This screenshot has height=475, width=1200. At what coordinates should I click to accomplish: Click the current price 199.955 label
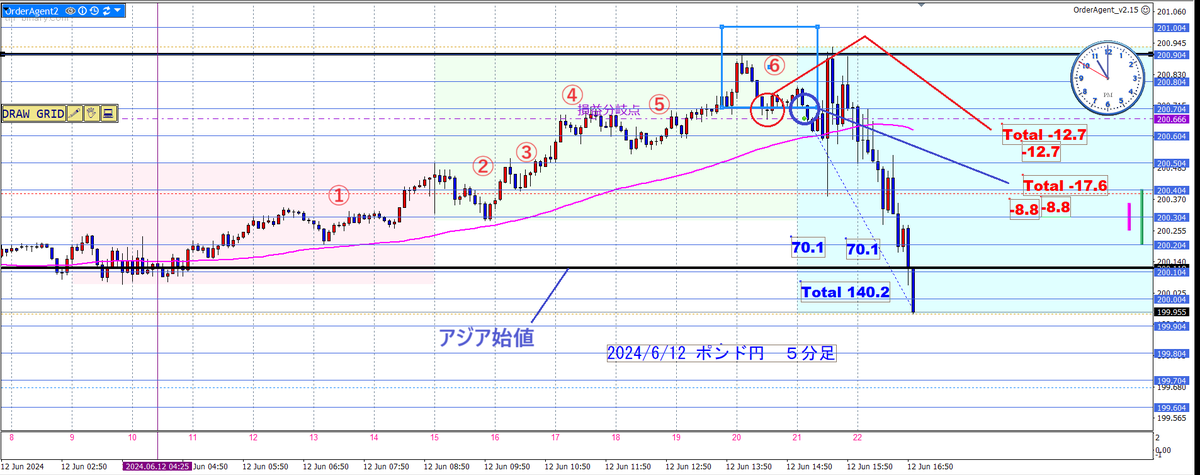pyautogui.click(x=1171, y=312)
